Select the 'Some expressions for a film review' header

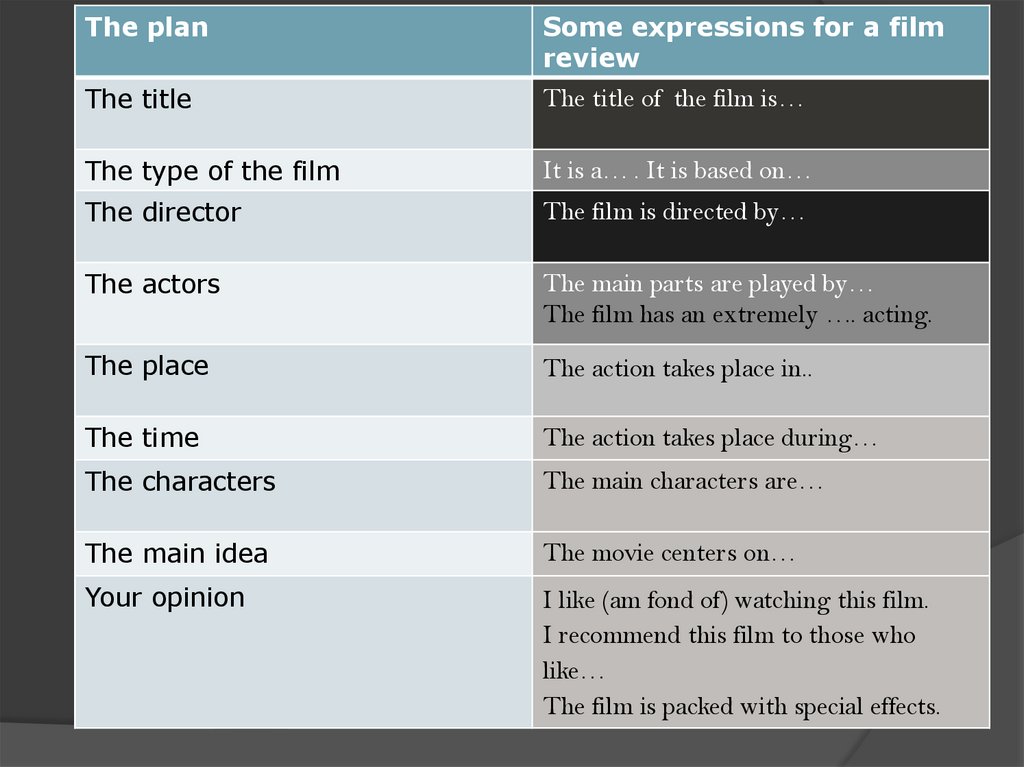742,42
